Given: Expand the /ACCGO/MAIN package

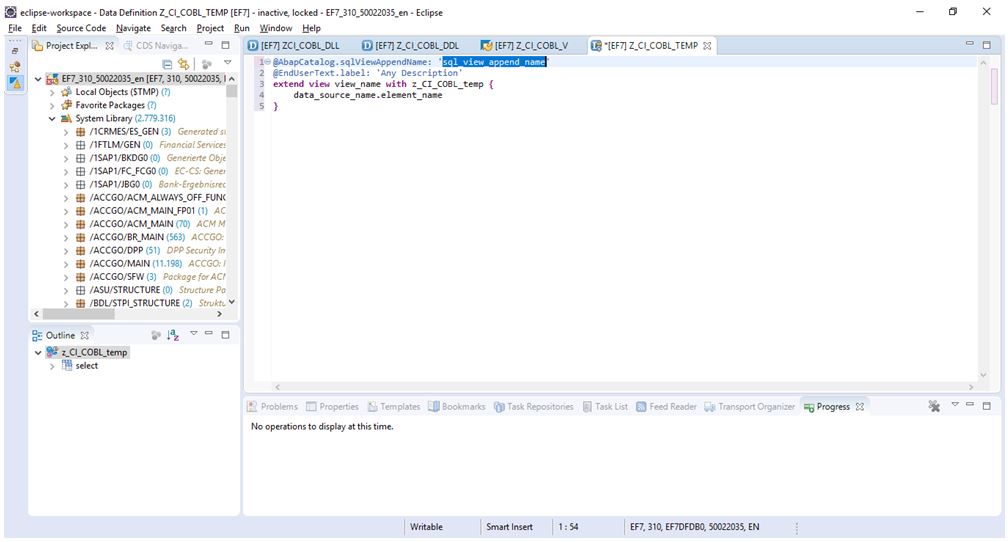Looking at the screenshot, I should click(x=66, y=264).
